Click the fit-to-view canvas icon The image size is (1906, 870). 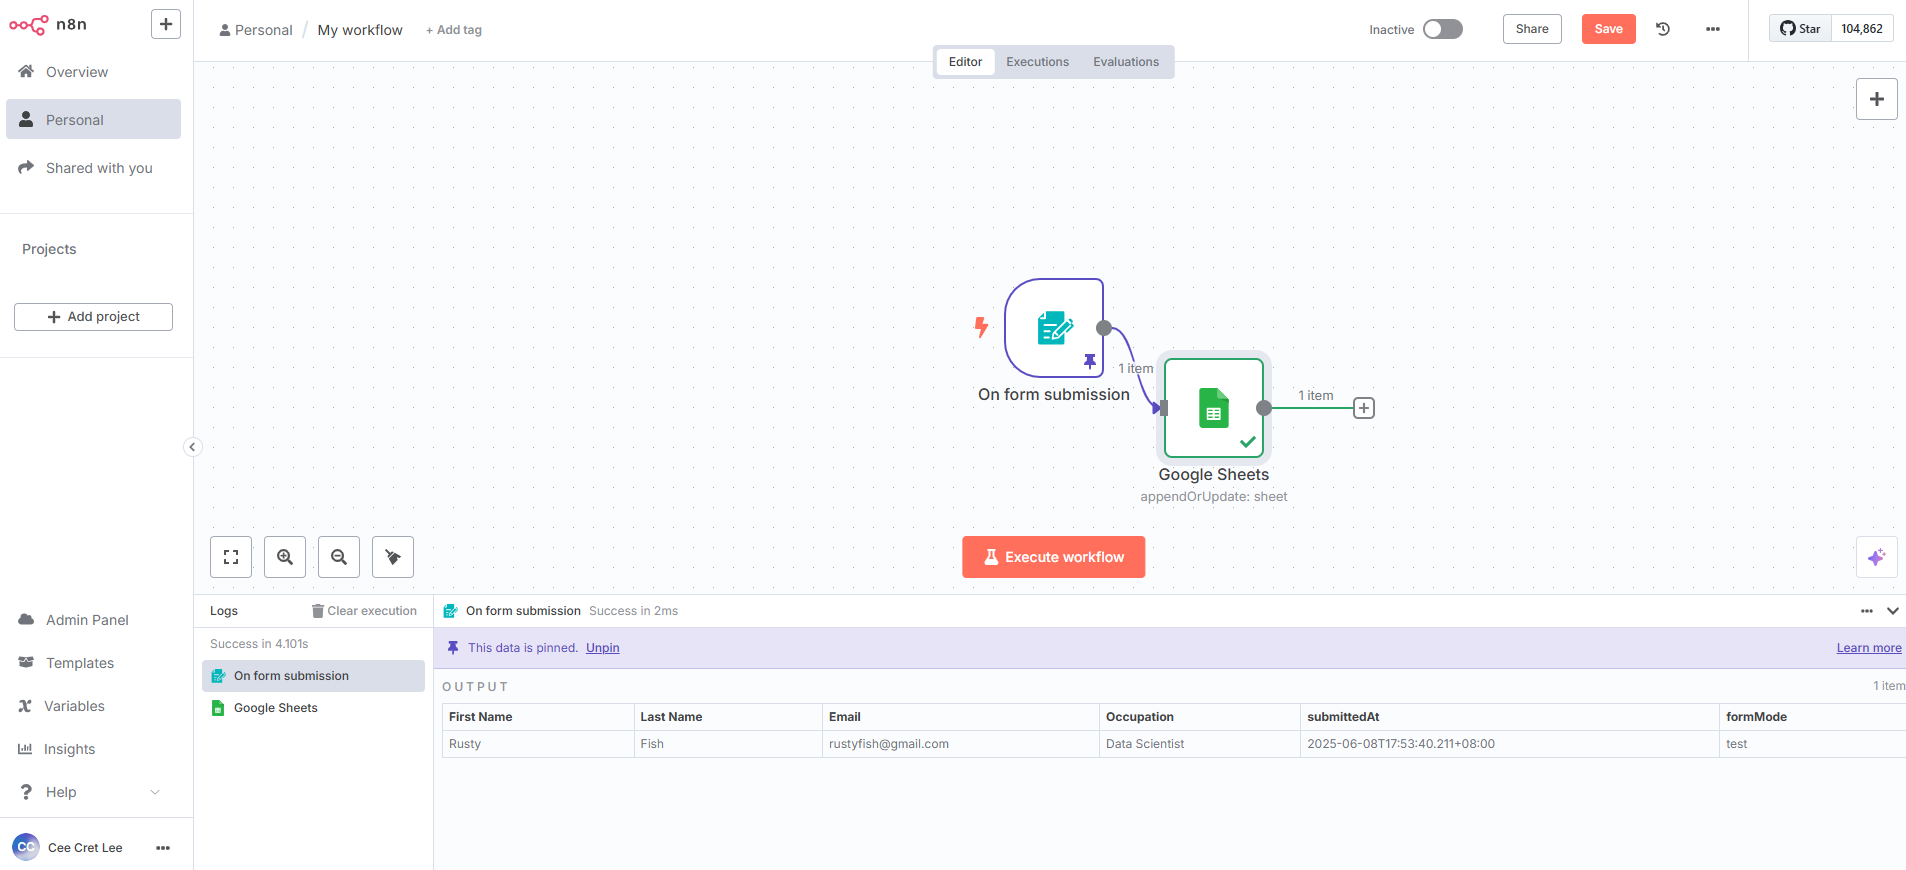pos(231,557)
